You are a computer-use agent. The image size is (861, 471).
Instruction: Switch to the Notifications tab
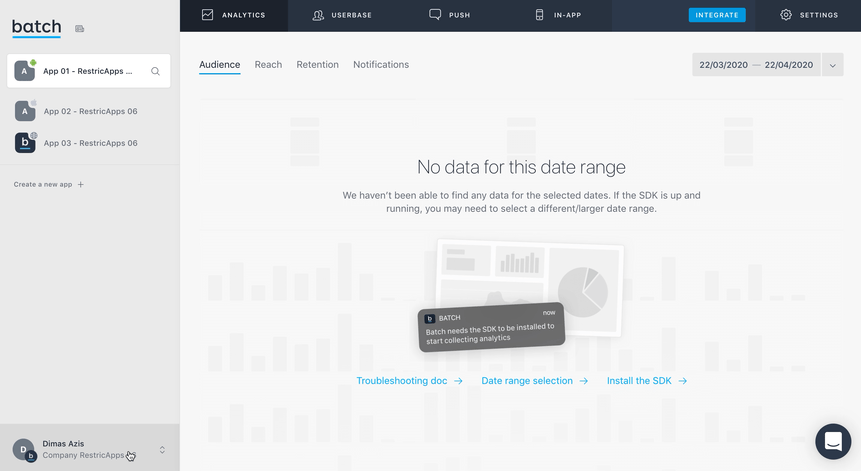[381, 65]
